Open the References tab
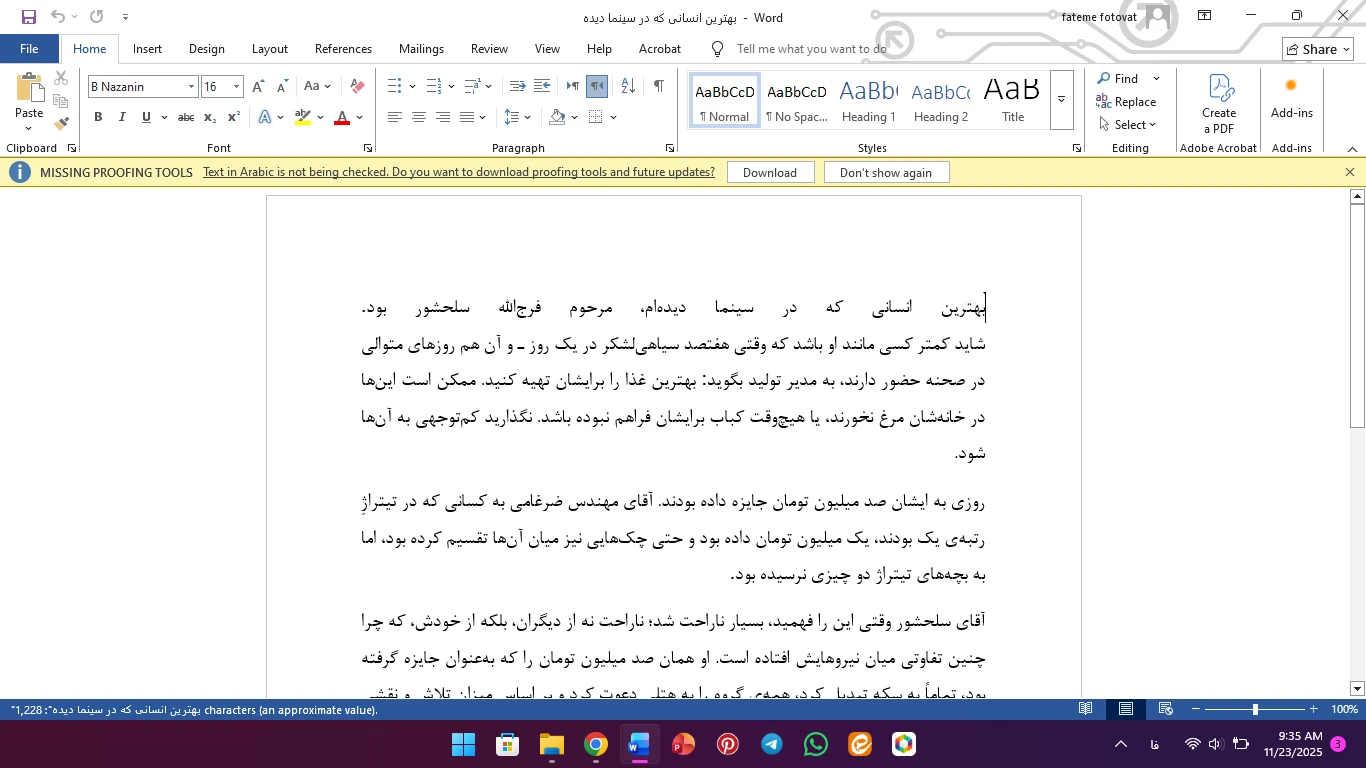The height and width of the screenshot is (768, 1366). [343, 49]
